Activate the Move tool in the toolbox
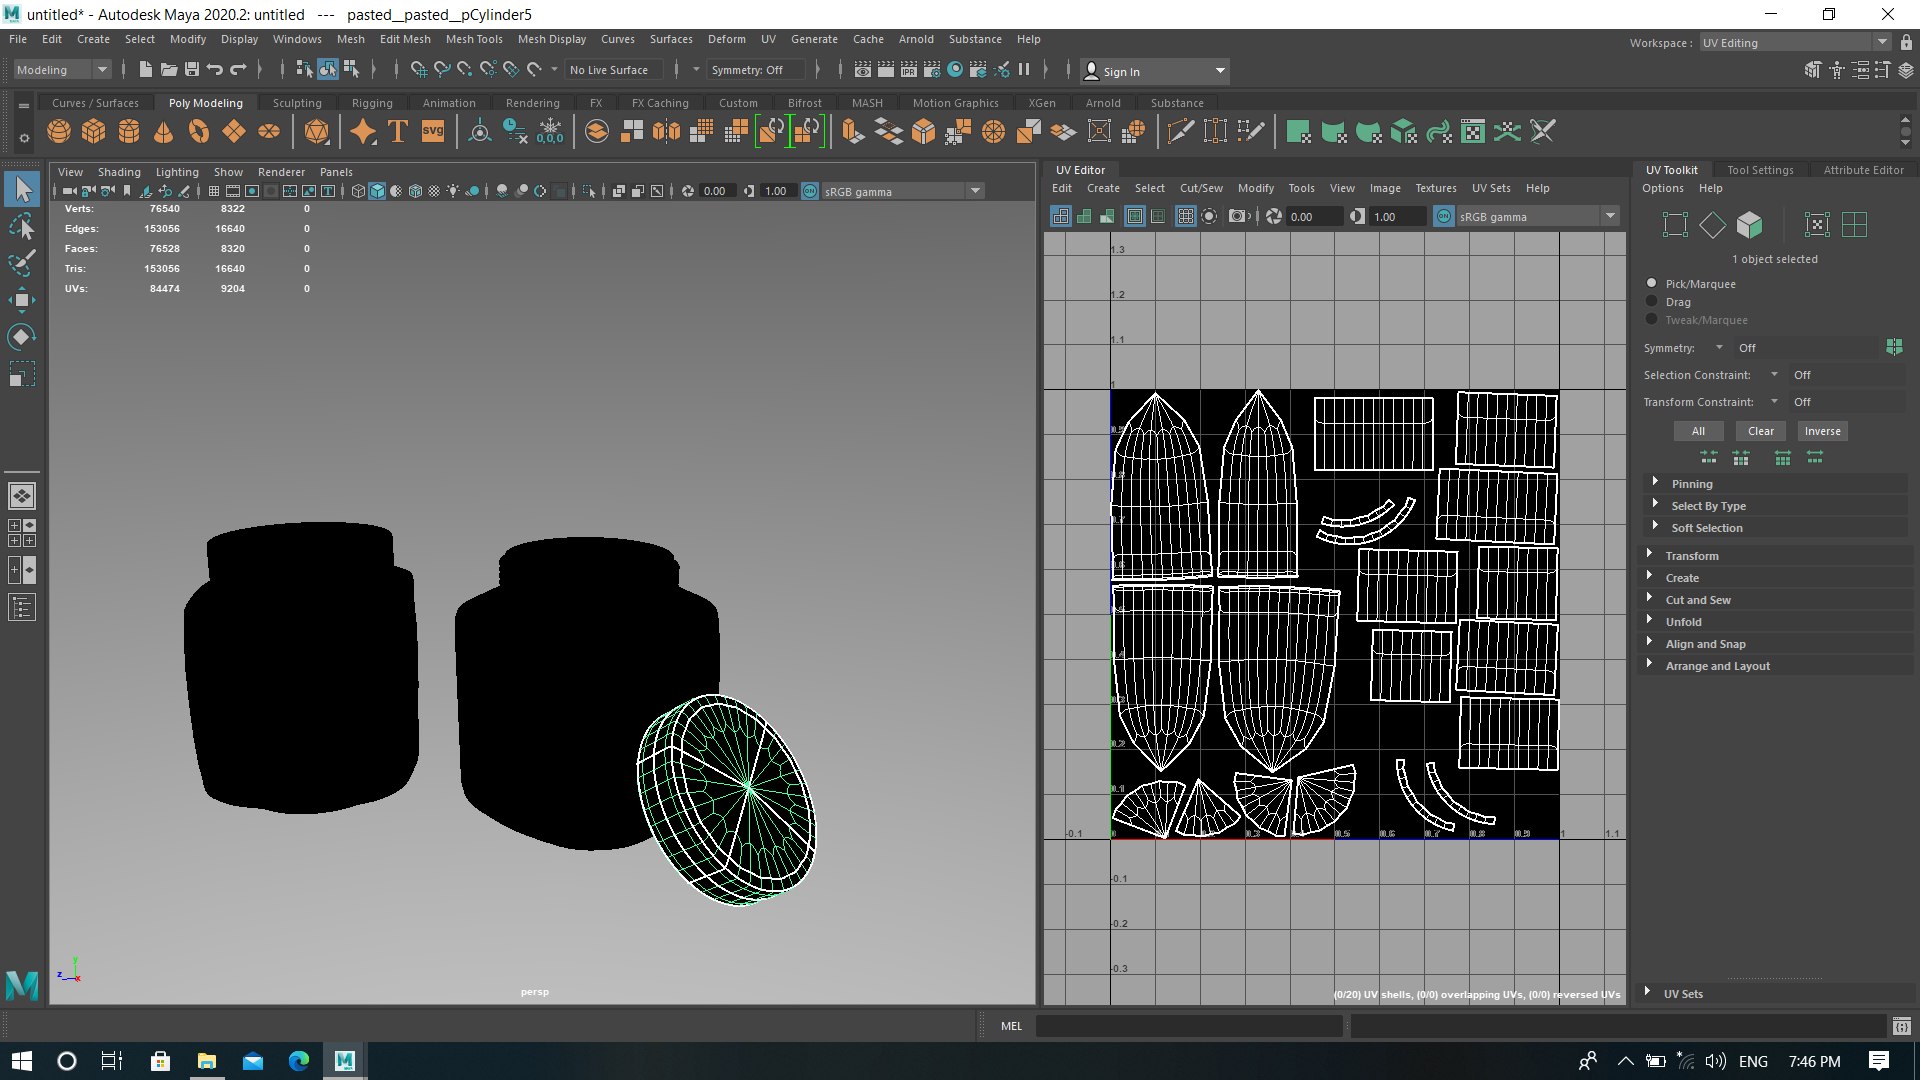The width and height of the screenshot is (1920, 1080). 22,300
